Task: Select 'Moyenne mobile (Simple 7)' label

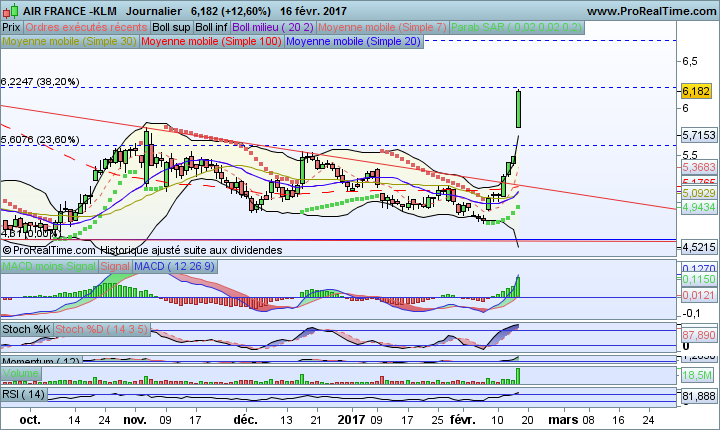Action: (x=382, y=28)
